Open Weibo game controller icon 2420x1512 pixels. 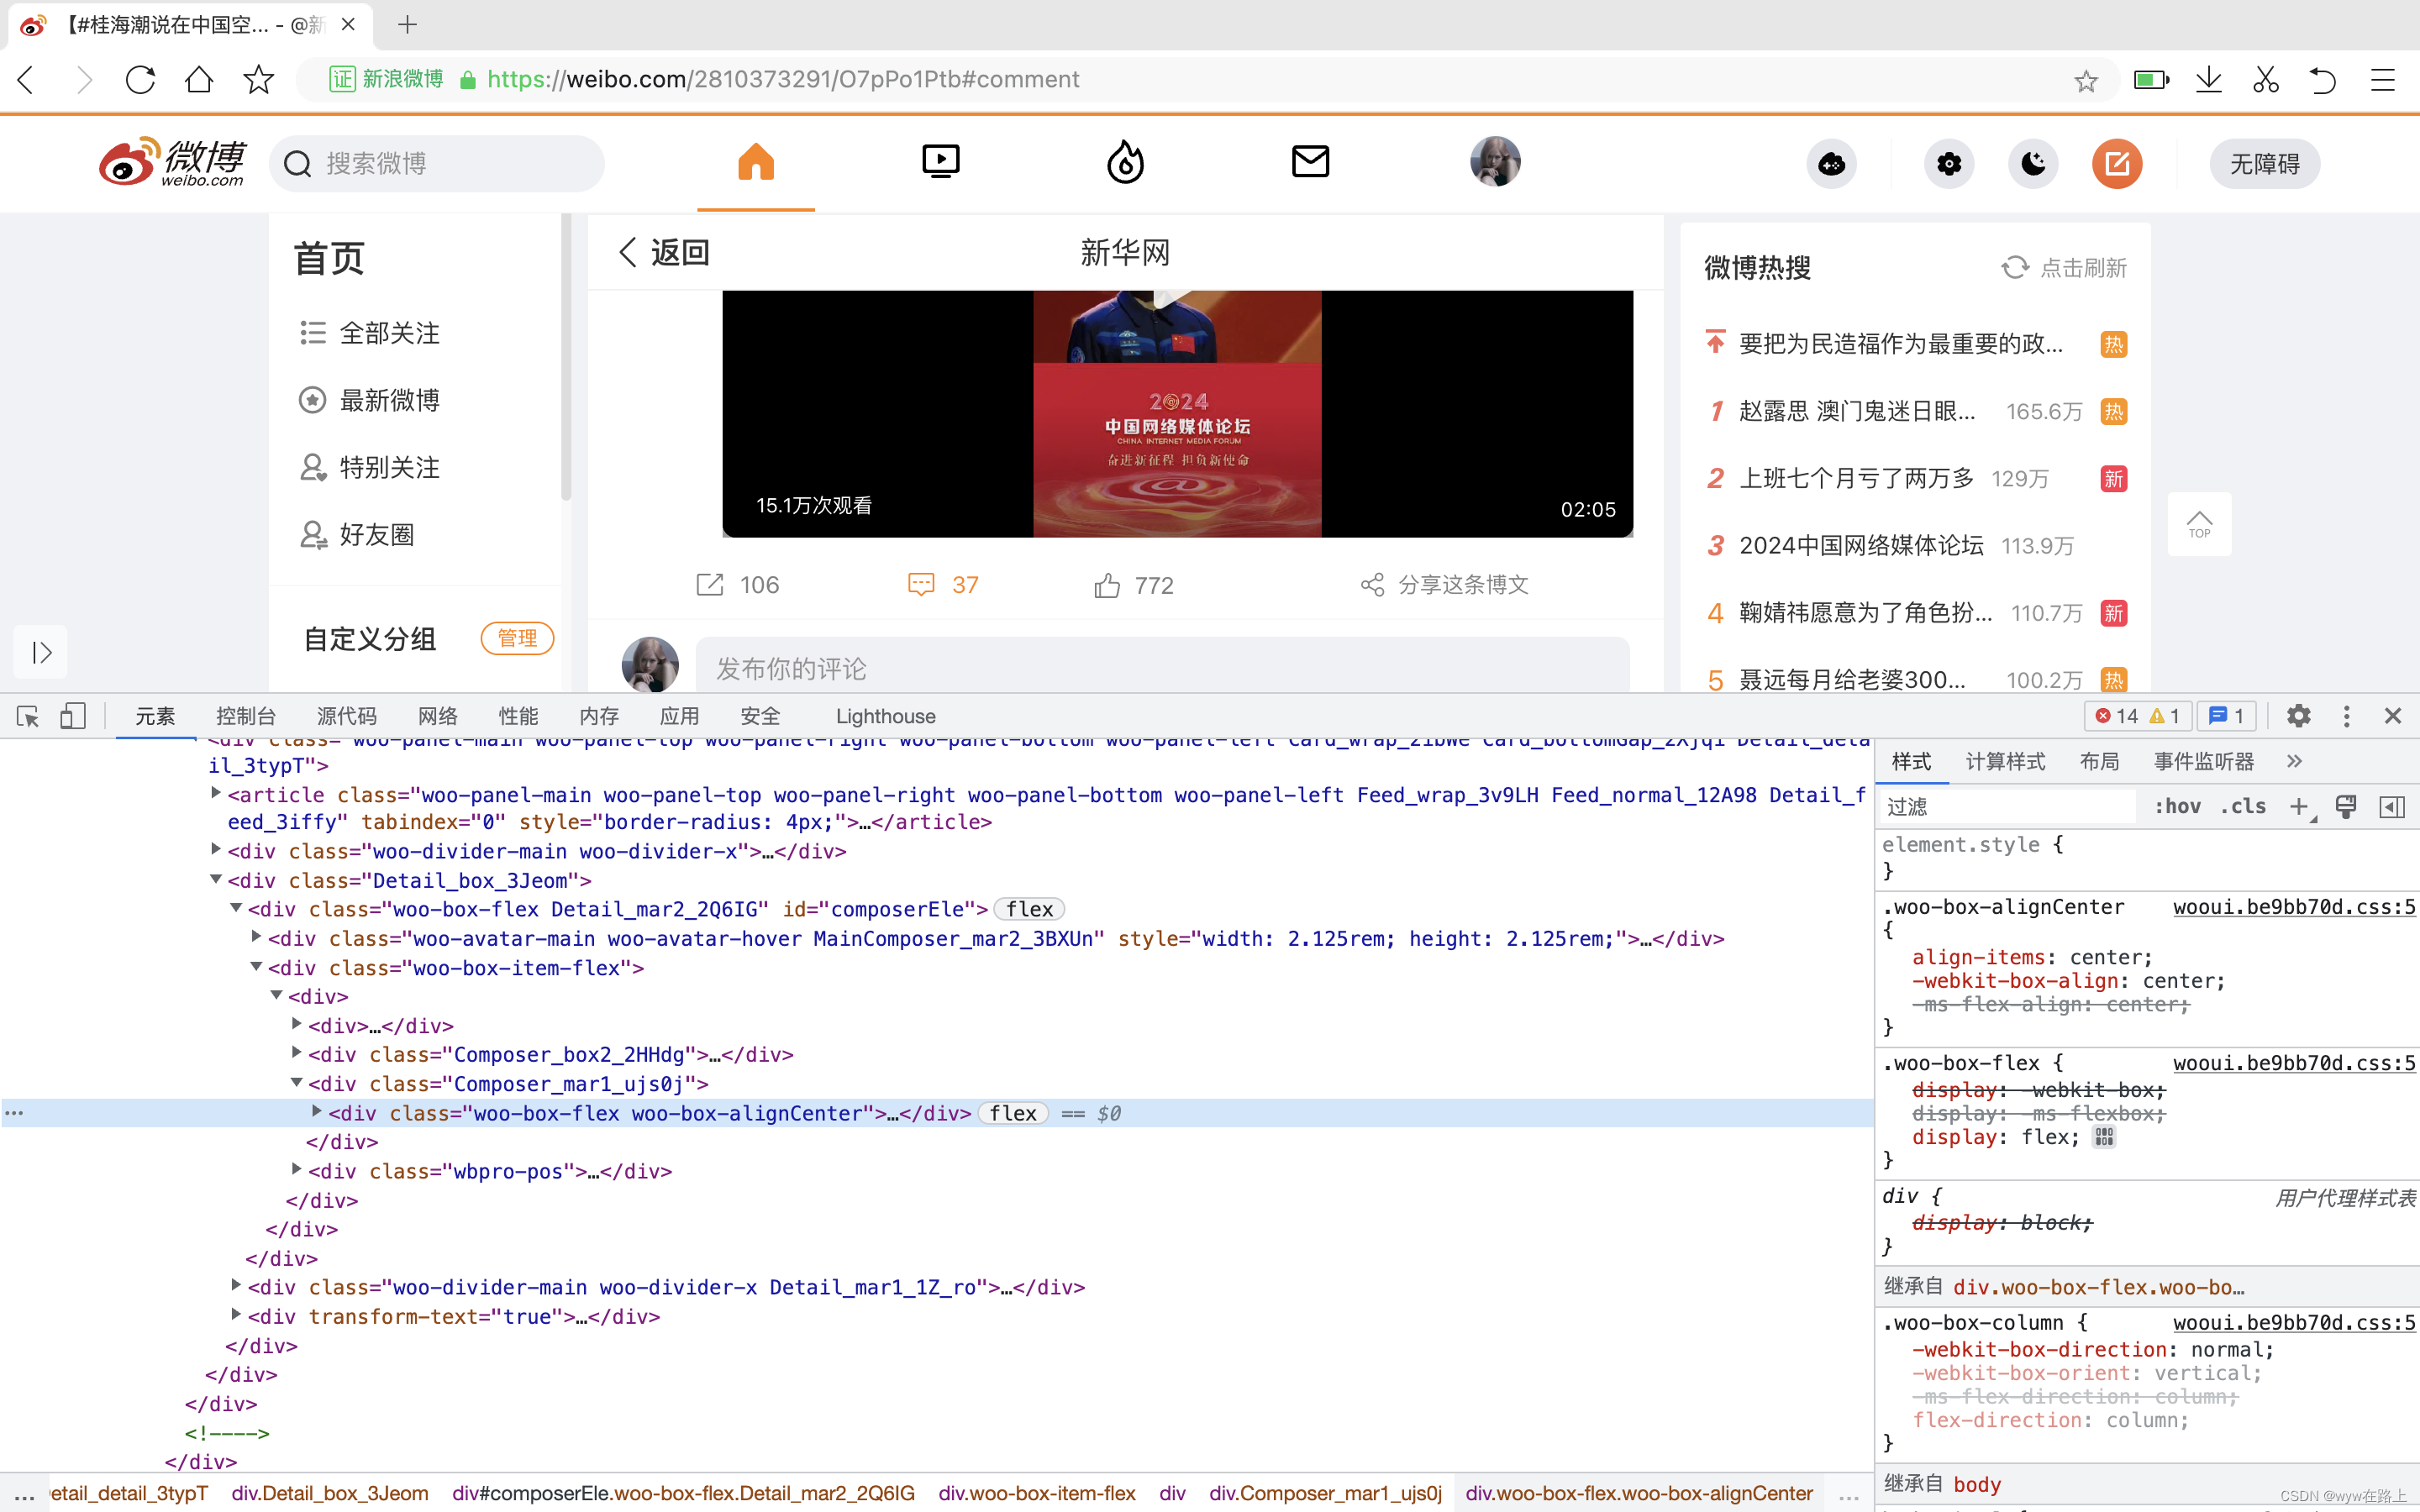click(1831, 164)
